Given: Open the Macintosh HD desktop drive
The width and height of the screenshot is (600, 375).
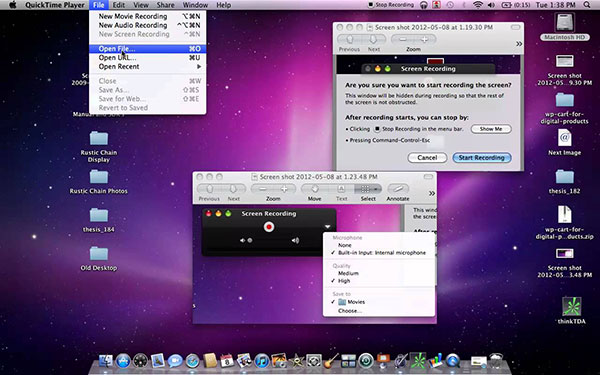Looking at the screenshot, I should (x=564, y=27).
